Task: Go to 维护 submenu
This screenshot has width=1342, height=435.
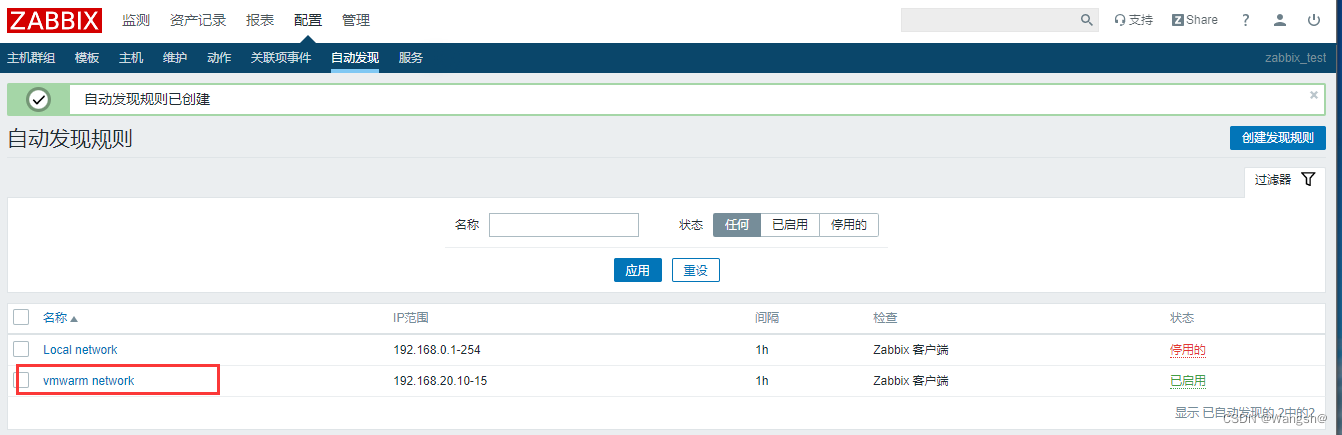Action: [175, 58]
